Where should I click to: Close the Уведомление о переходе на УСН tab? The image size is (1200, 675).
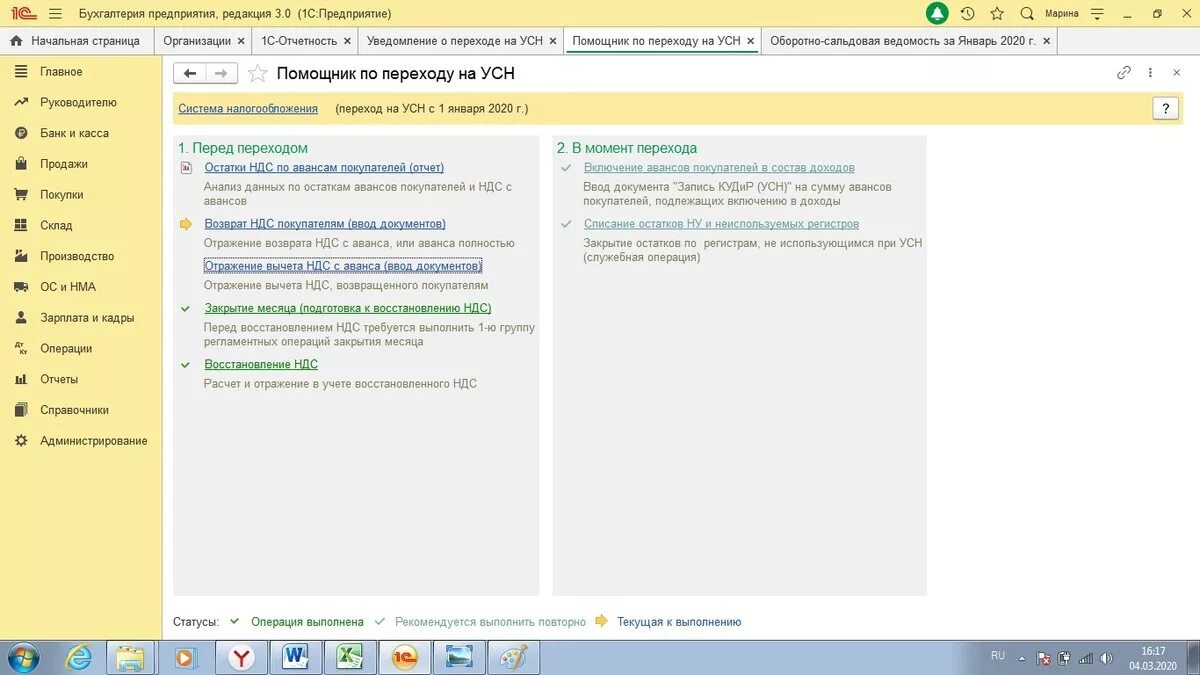click(x=553, y=41)
